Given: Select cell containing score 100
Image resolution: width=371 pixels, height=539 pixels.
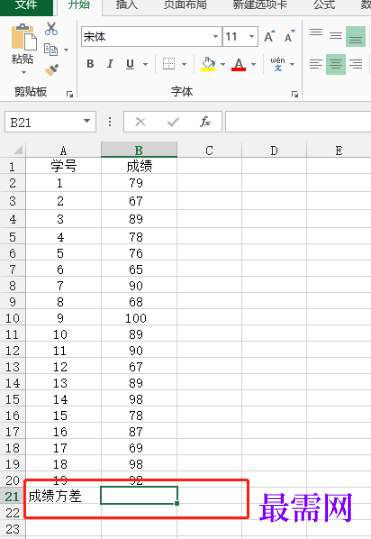Looking at the screenshot, I should 139,318.
